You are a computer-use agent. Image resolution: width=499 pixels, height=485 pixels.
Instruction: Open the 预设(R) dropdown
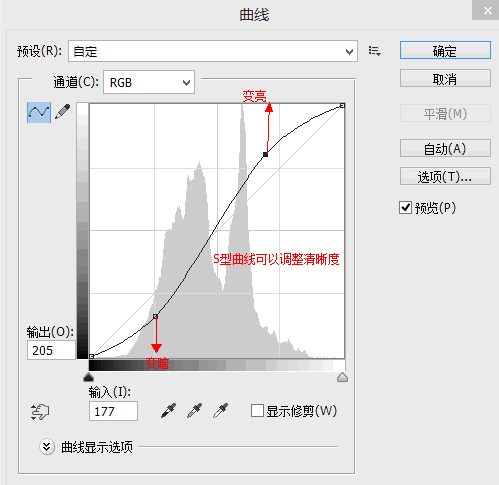click(213, 51)
